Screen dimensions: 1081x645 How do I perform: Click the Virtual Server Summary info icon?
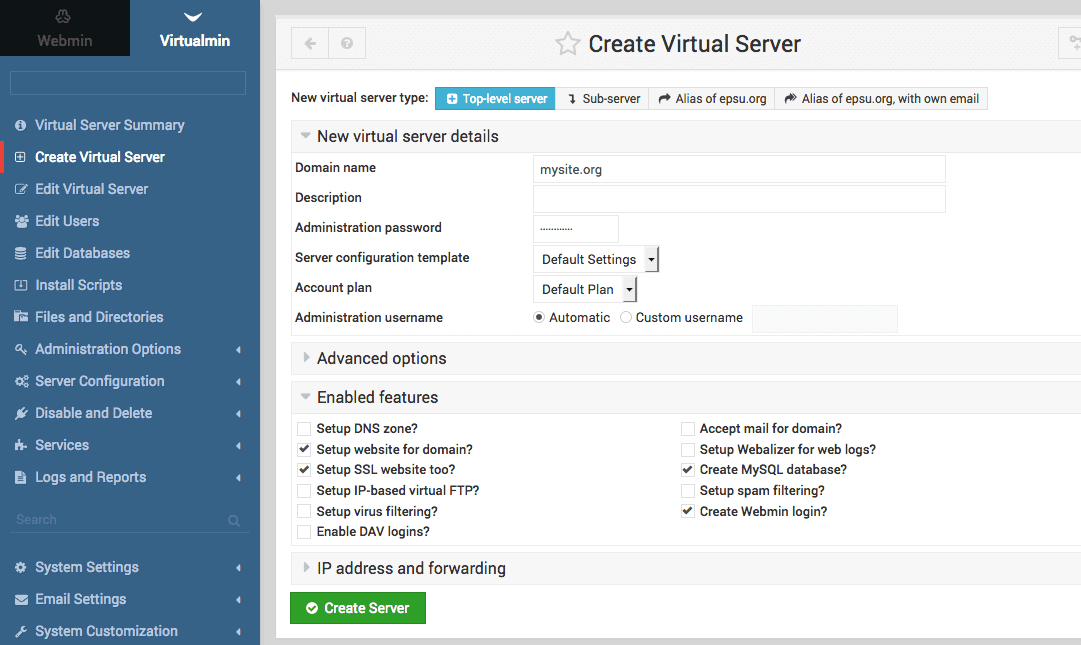click(x=20, y=125)
